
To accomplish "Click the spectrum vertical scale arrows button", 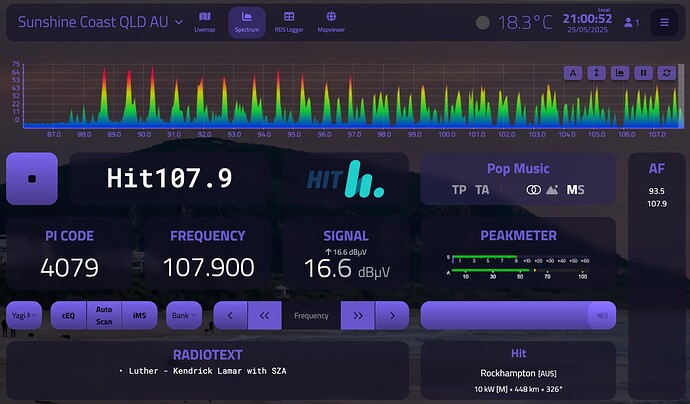I will [x=596, y=73].
